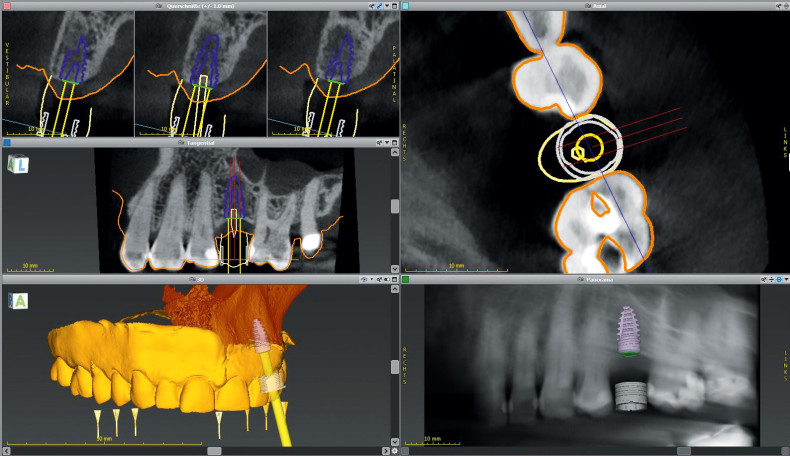The width and height of the screenshot is (790, 456).
Task: Select the Tangential panel title
Action: coord(201,143)
